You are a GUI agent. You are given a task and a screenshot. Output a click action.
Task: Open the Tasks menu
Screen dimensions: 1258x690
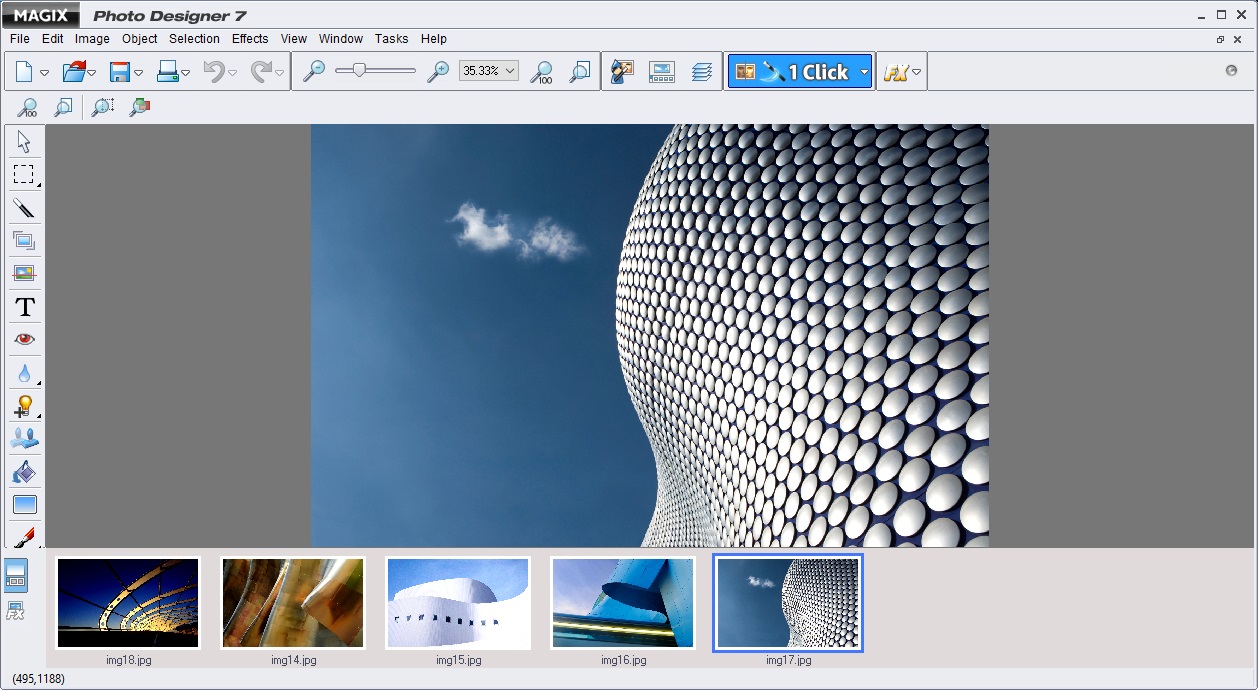pyautogui.click(x=392, y=39)
